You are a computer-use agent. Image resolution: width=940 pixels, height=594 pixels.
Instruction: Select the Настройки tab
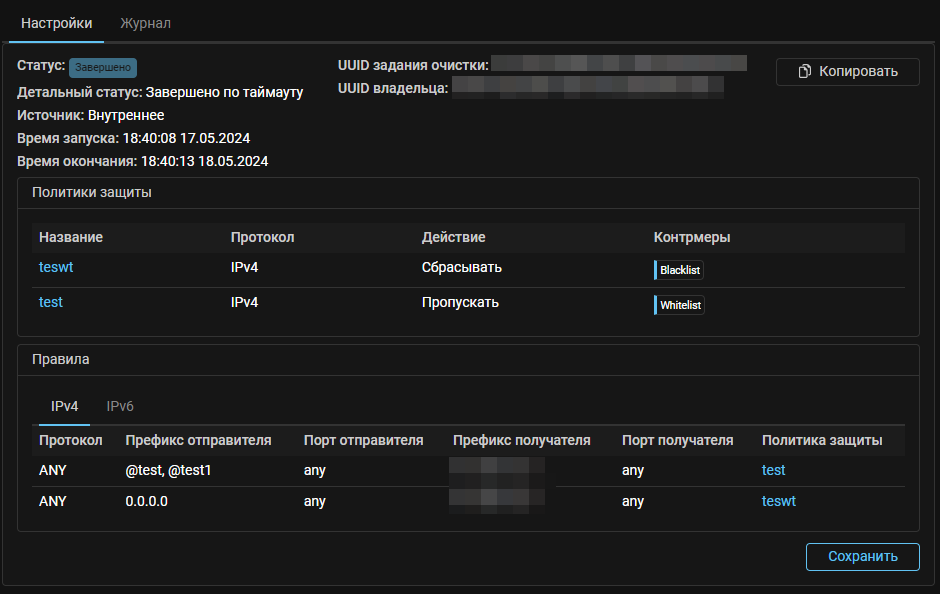56,23
